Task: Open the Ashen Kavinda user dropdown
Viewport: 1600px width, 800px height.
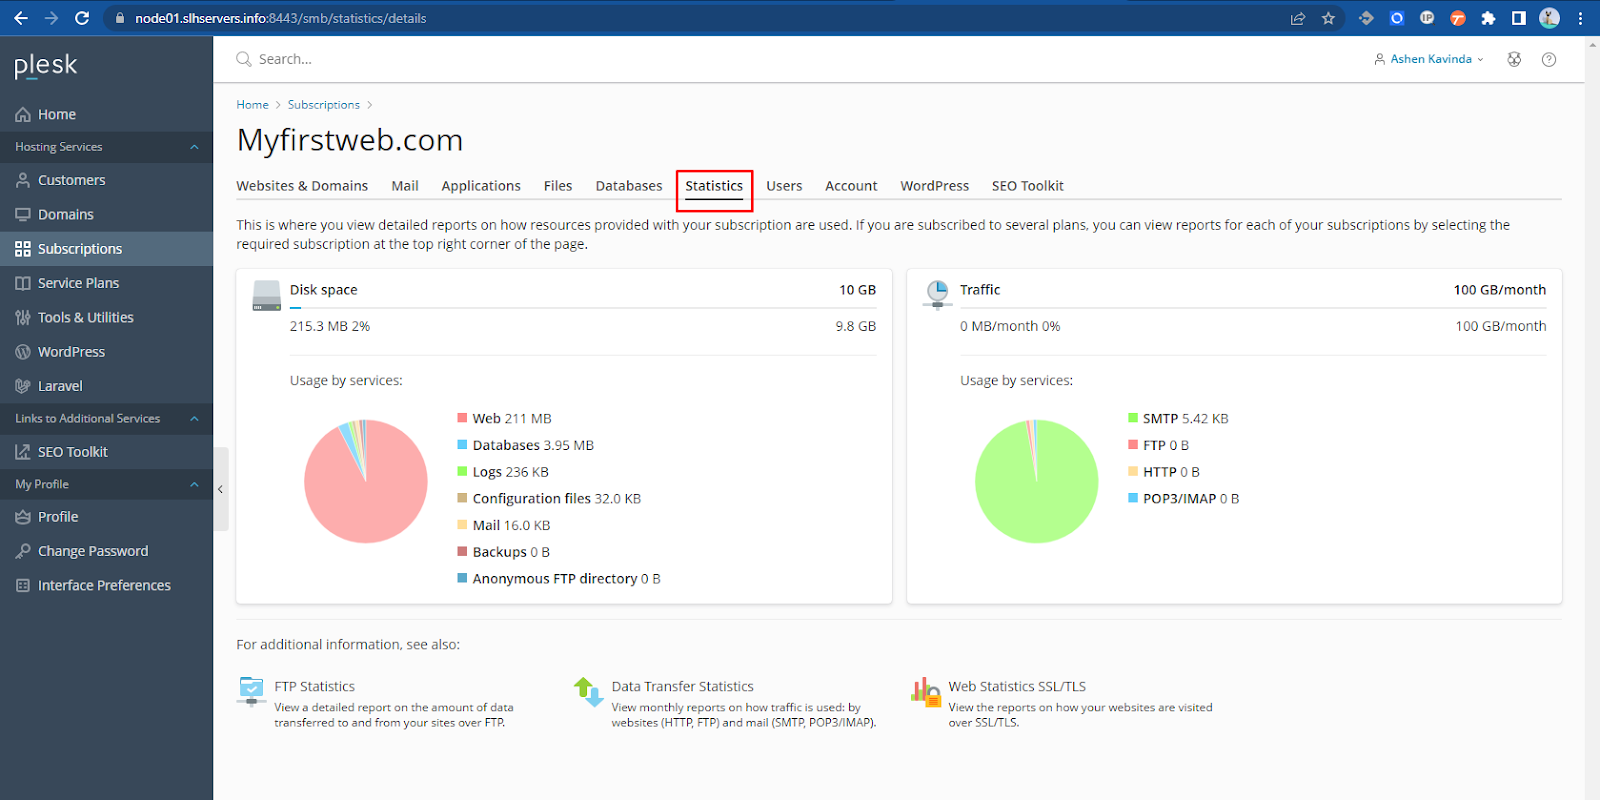Action: pyautogui.click(x=1430, y=60)
